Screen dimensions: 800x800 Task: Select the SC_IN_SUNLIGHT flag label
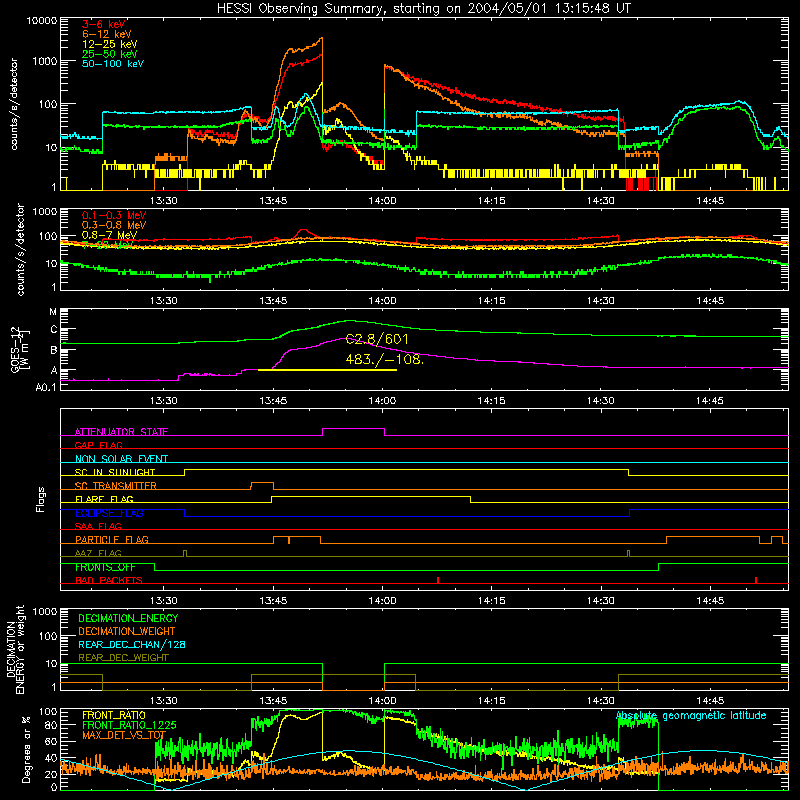[115, 472]
